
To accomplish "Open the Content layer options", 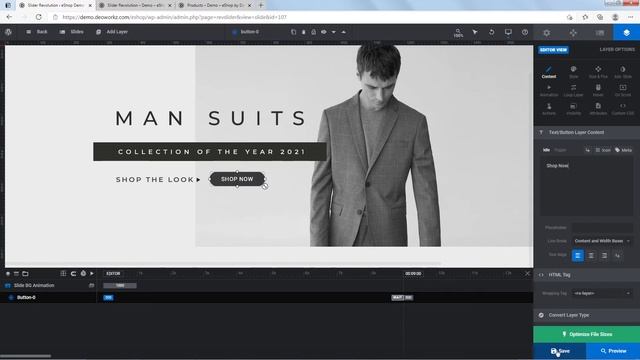I will [x=549, y=72].
